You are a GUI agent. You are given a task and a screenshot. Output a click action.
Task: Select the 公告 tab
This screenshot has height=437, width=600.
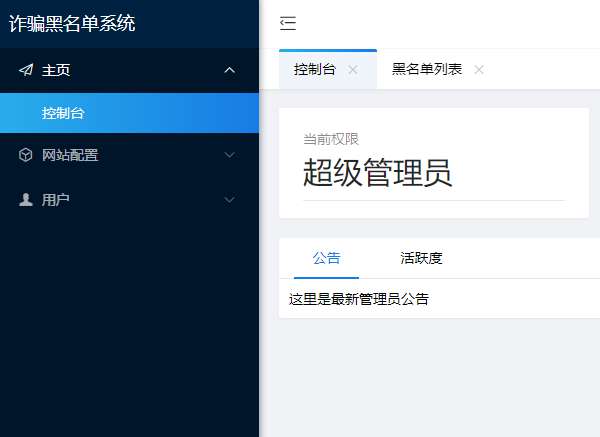(326, 258)
